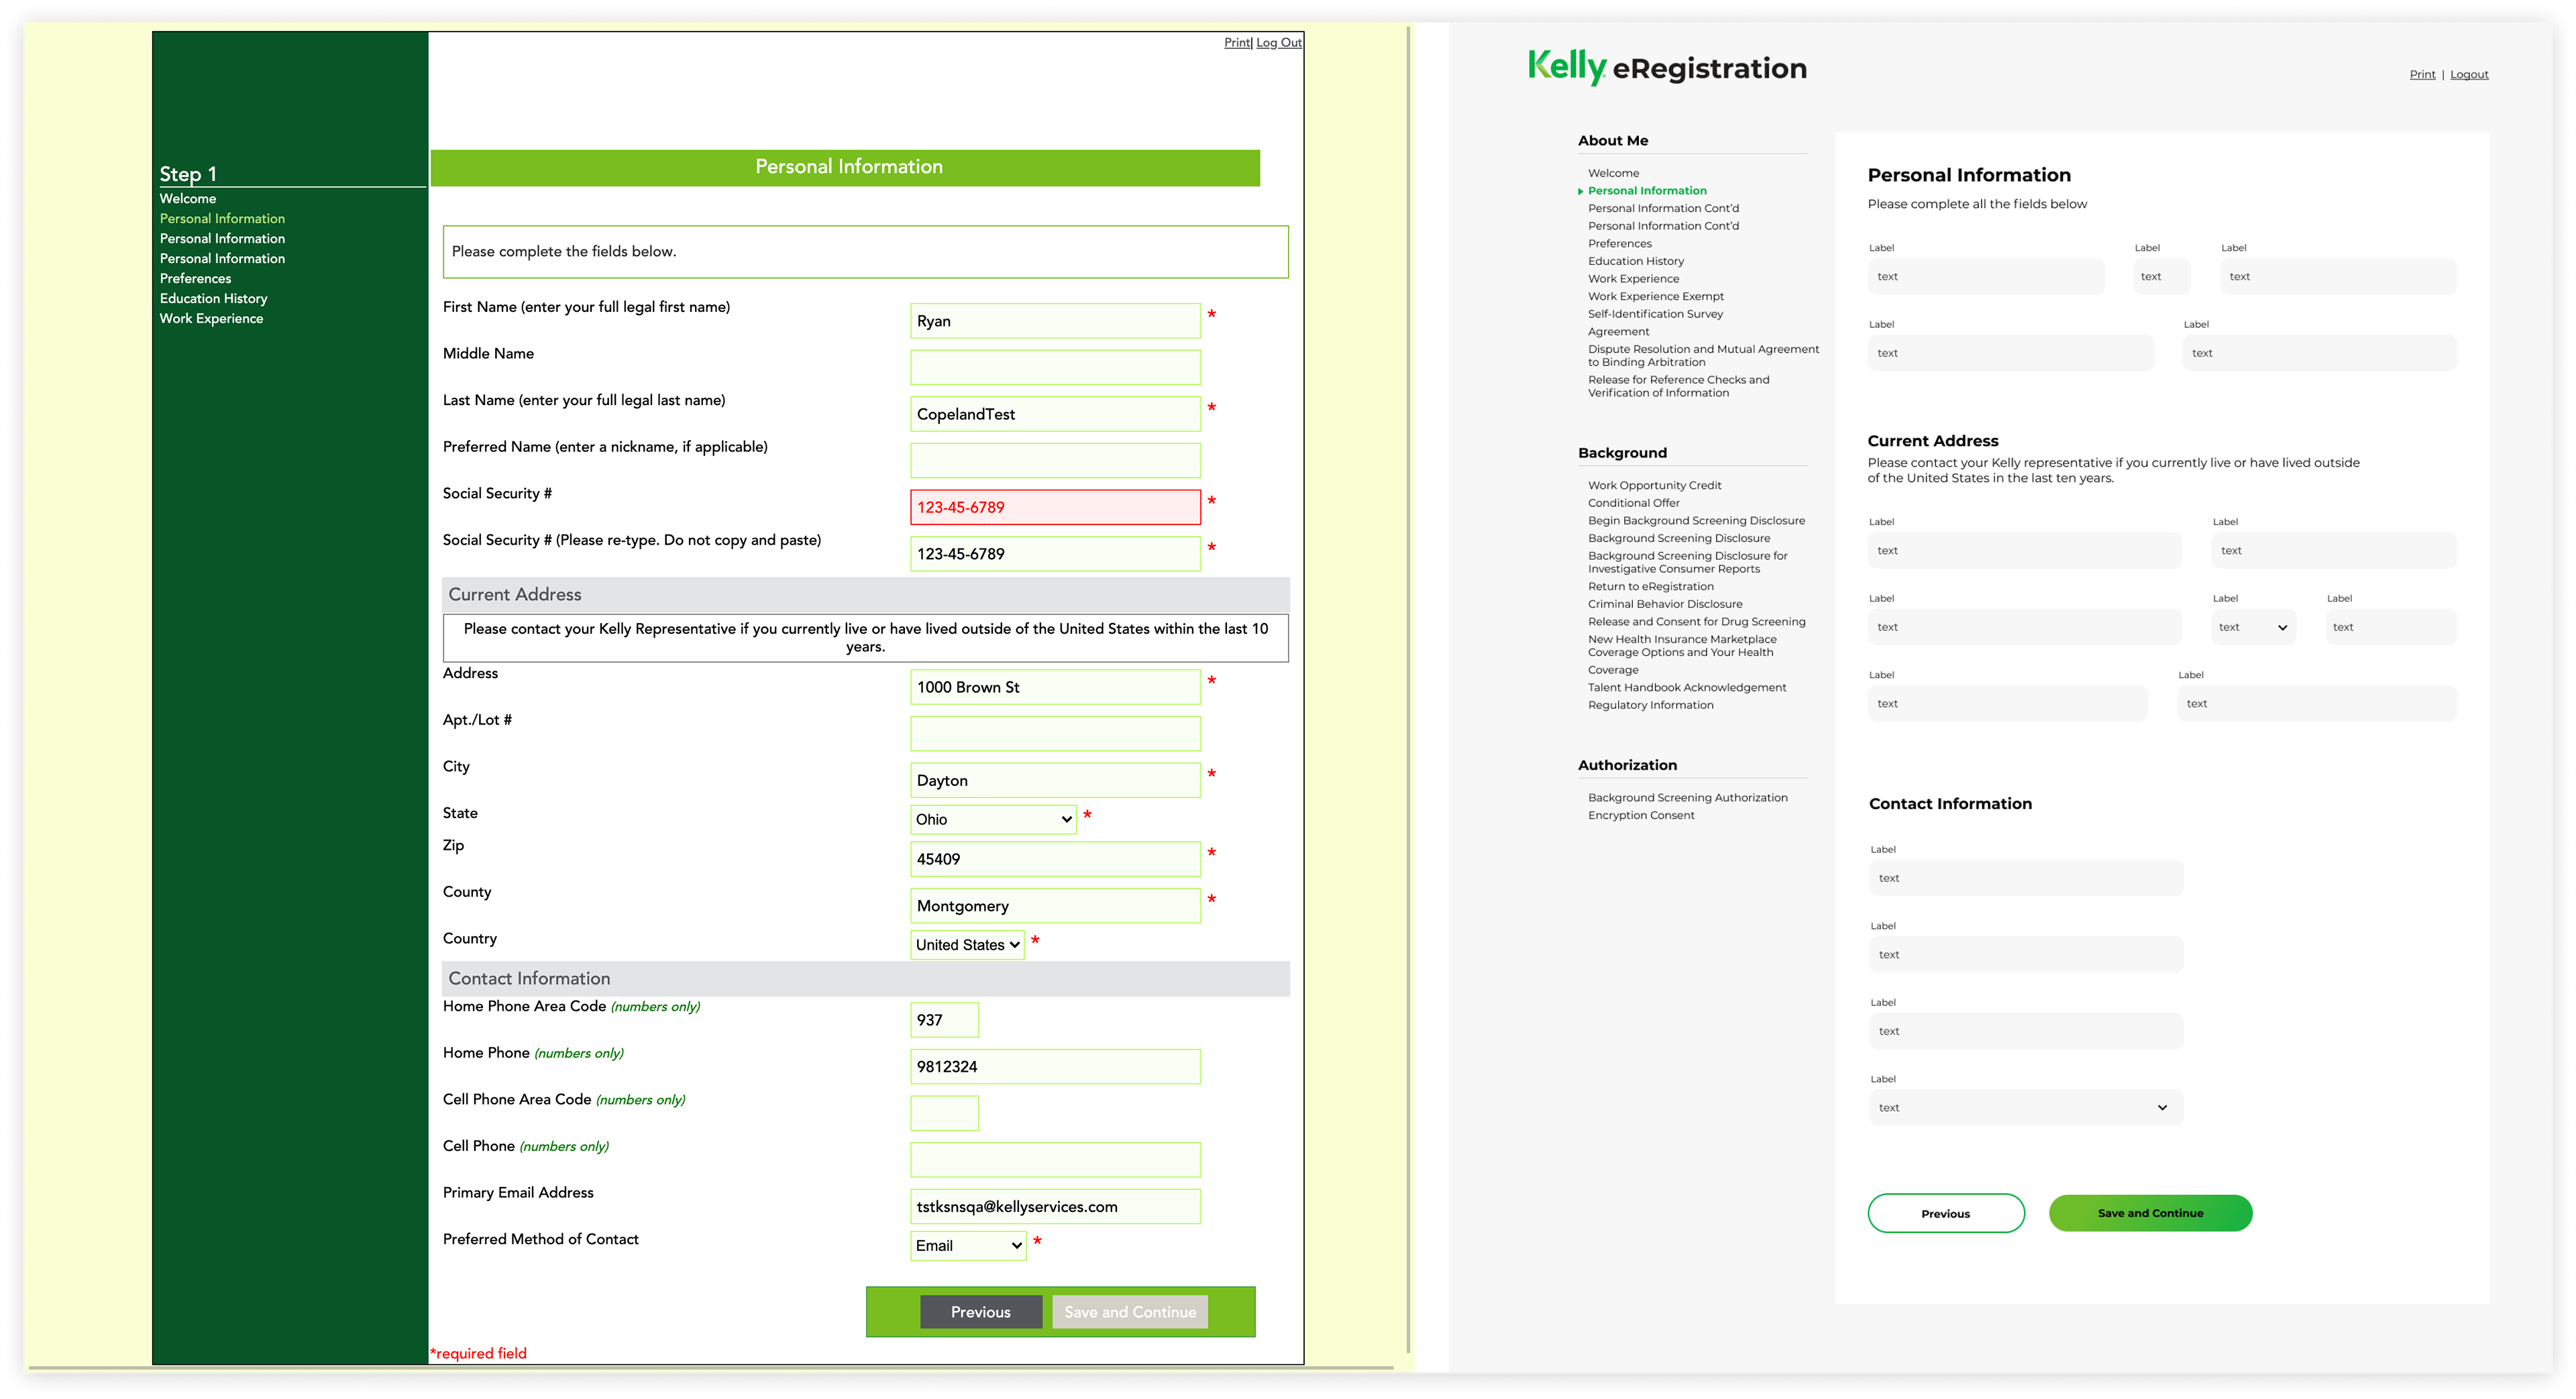2576x1399 pixels.
Task: Click the empty Cell Phone Area Code field
Action: [x=944, y=1113]
